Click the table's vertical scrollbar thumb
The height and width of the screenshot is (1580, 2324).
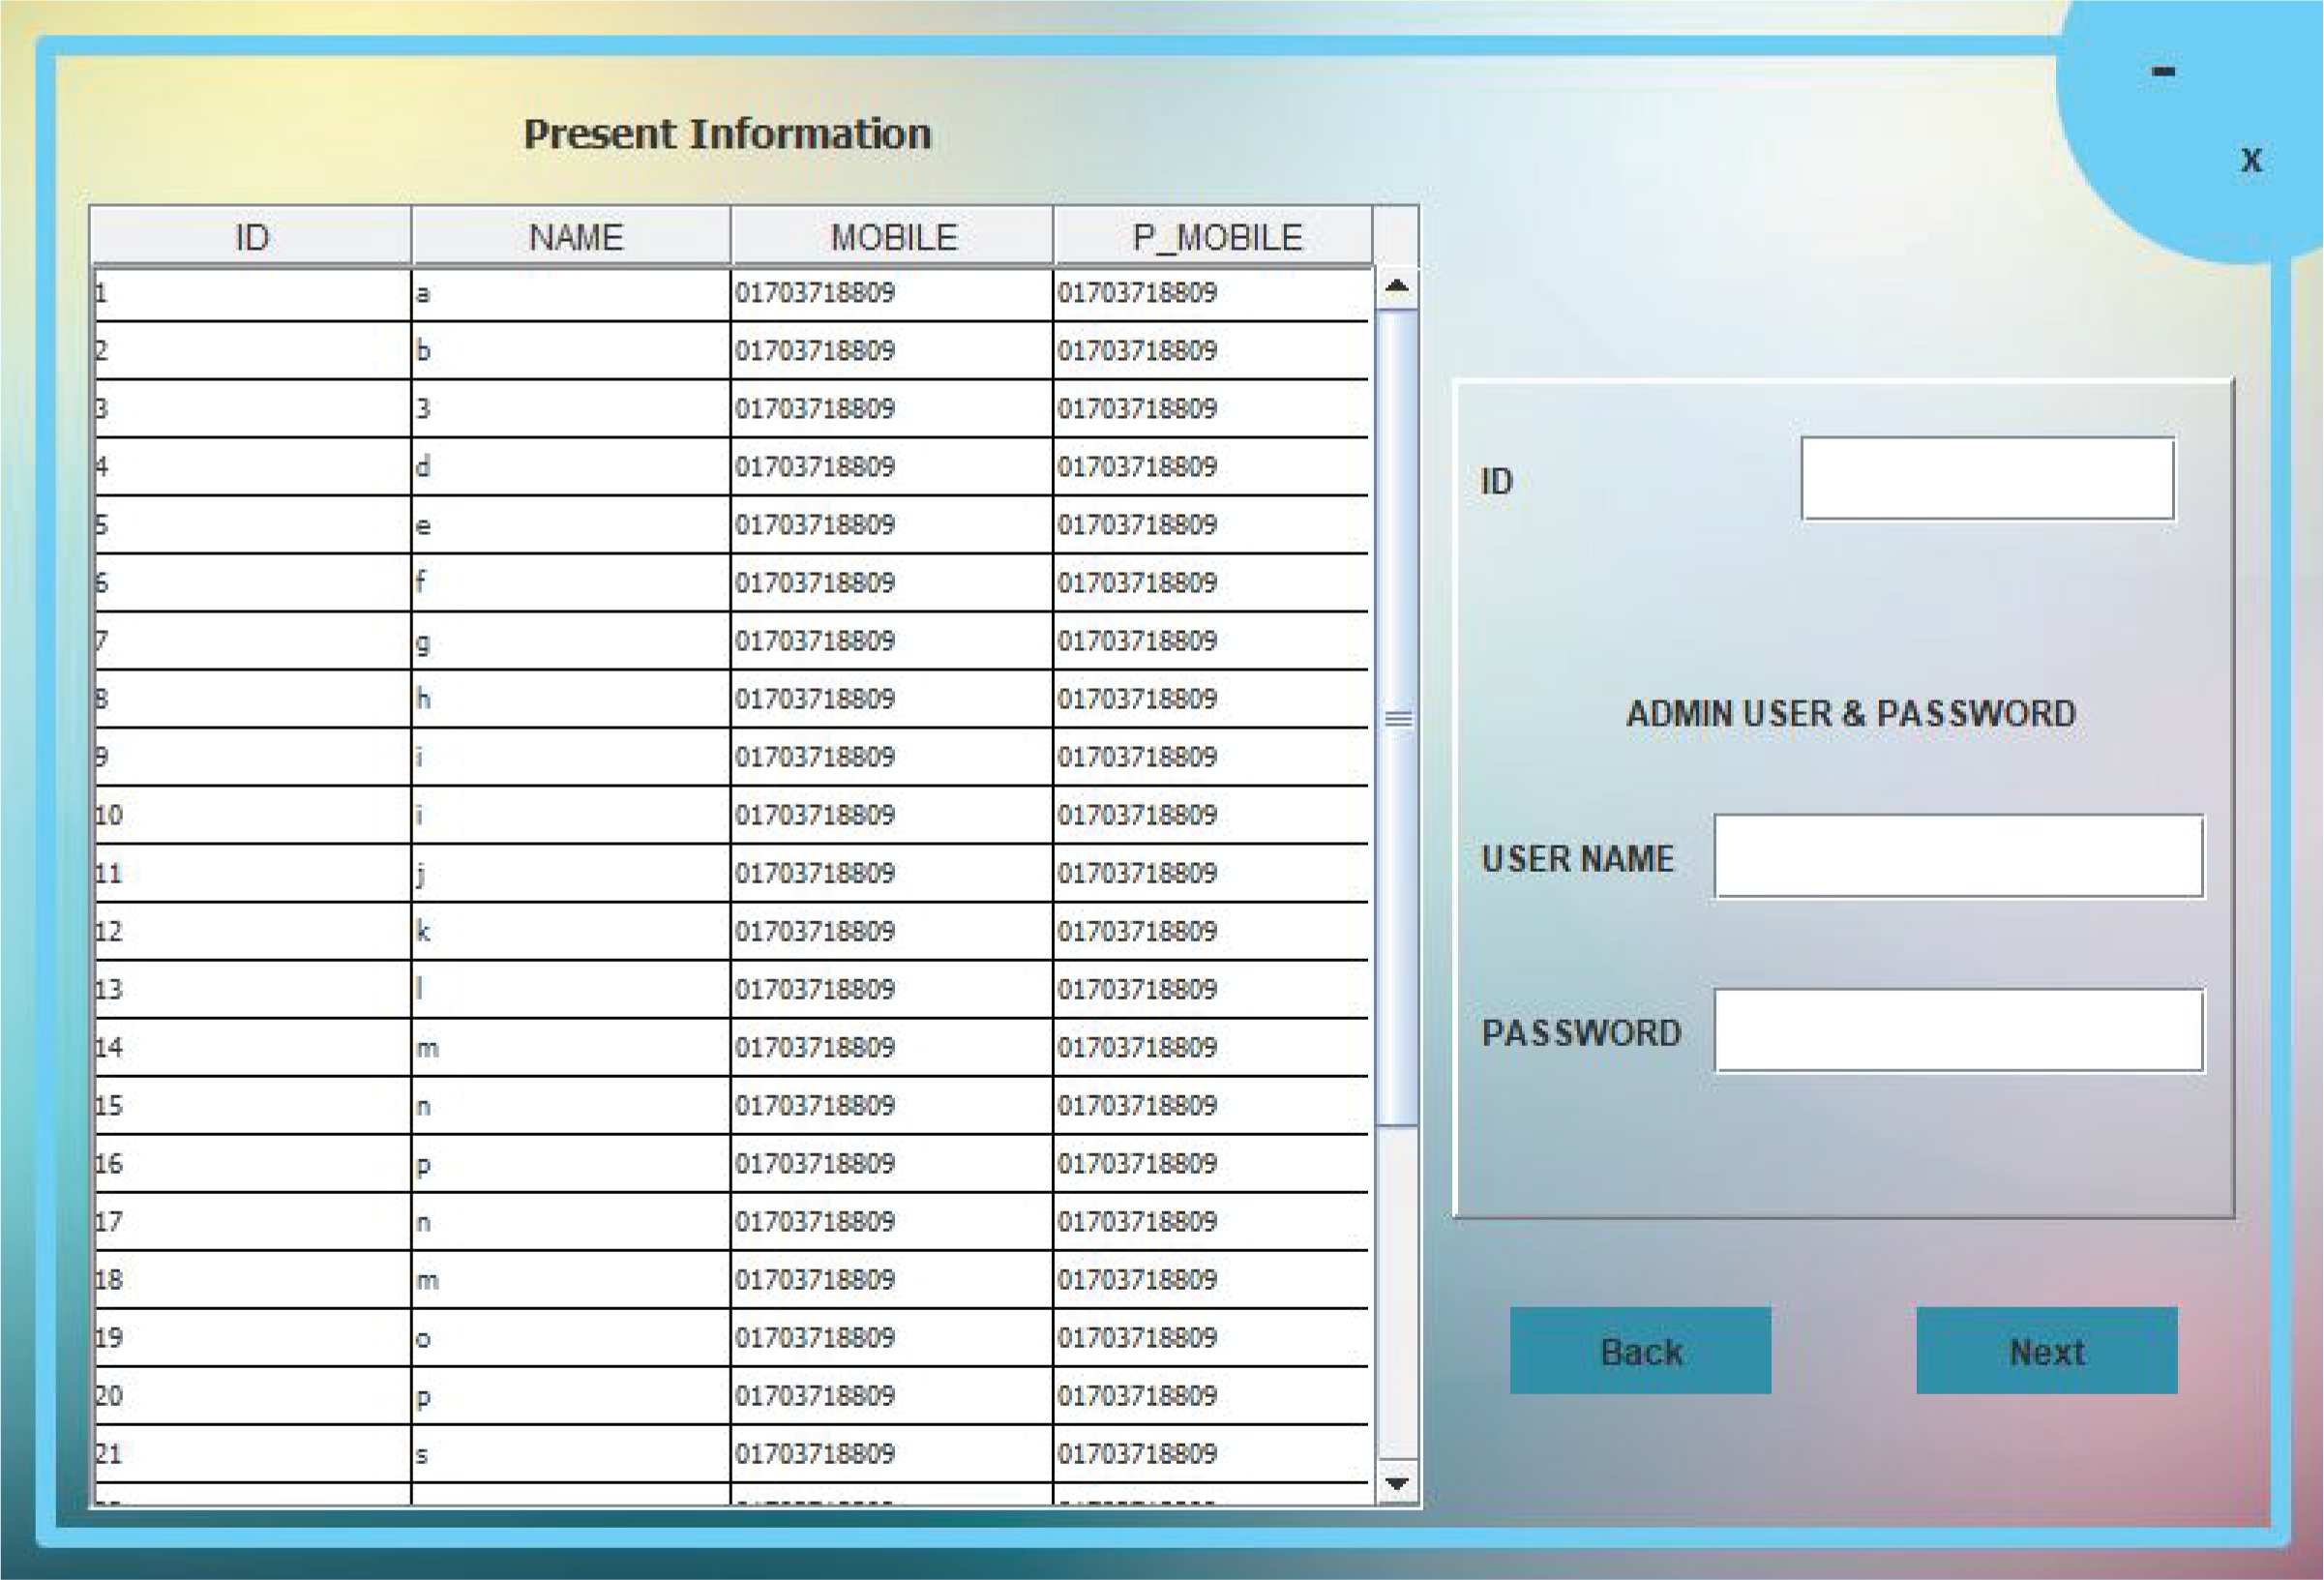[x=1397, y=718]
